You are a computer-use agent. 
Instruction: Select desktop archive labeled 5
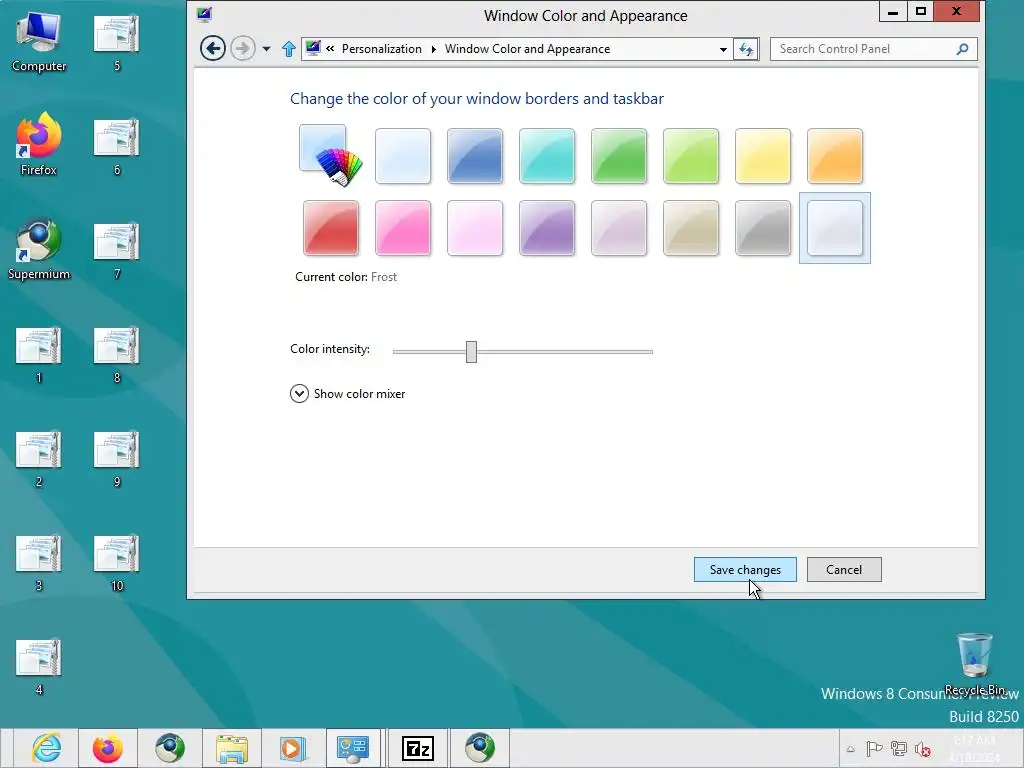click(117, 42)
